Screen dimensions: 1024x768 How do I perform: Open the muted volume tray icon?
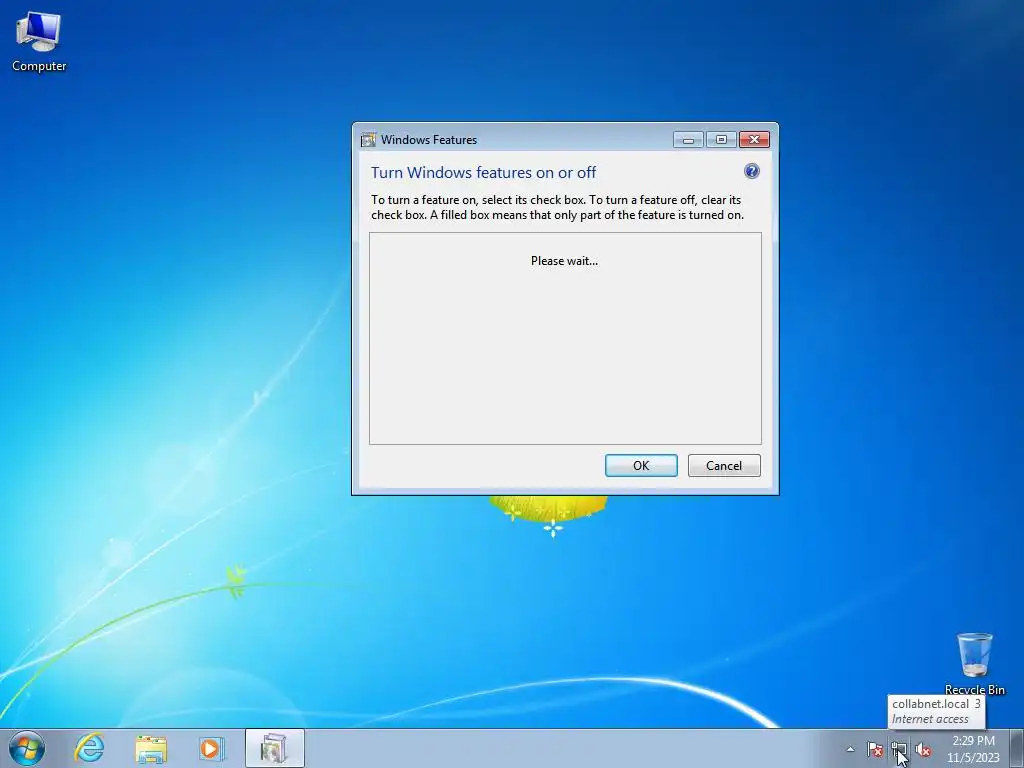coord(923,749)
